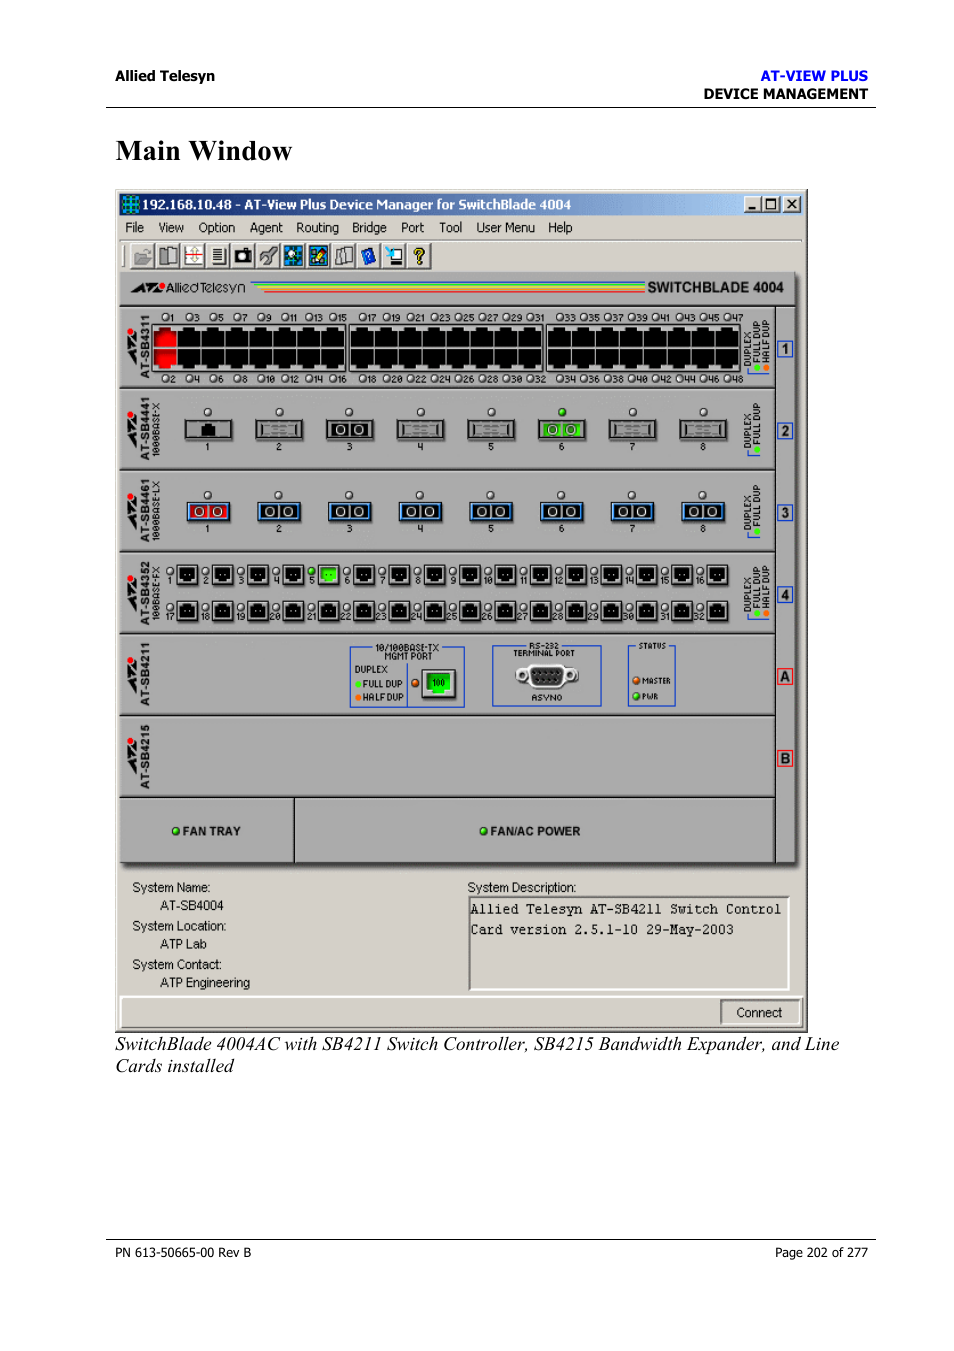Select green port 5 on AT-SB4352 card
The image size is (954, 1351).
point(329,575)
